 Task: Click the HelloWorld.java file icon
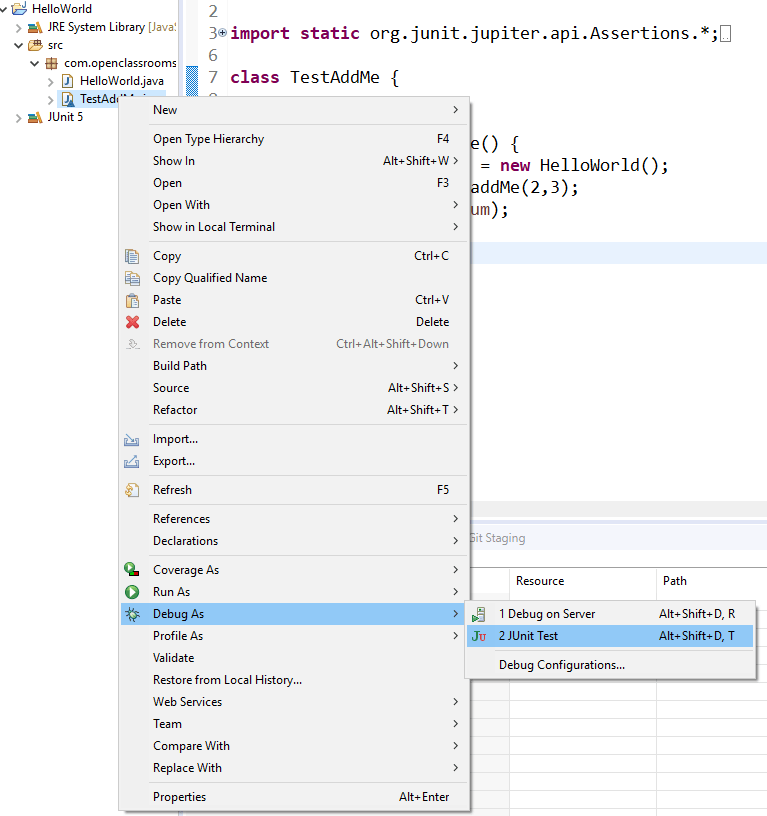click(x=67, y=81)
